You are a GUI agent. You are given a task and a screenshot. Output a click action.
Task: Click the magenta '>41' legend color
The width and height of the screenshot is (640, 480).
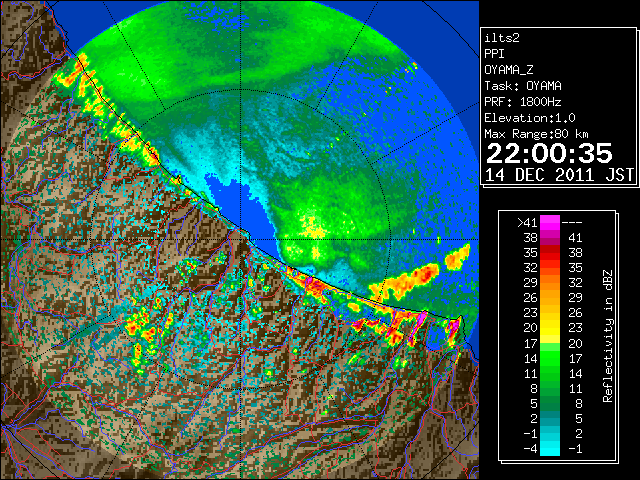[550, 222]
